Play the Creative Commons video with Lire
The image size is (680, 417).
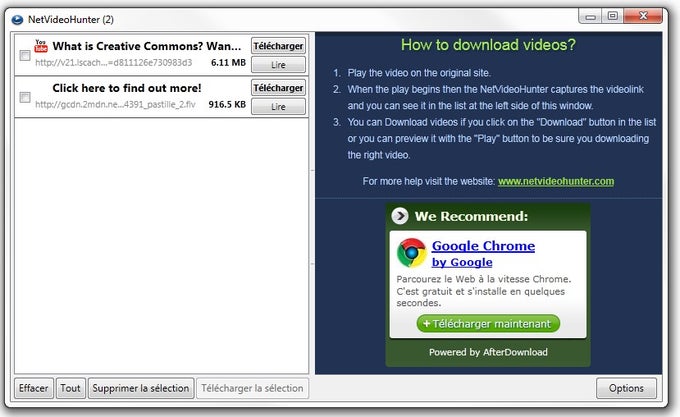(x=278, y=65)
